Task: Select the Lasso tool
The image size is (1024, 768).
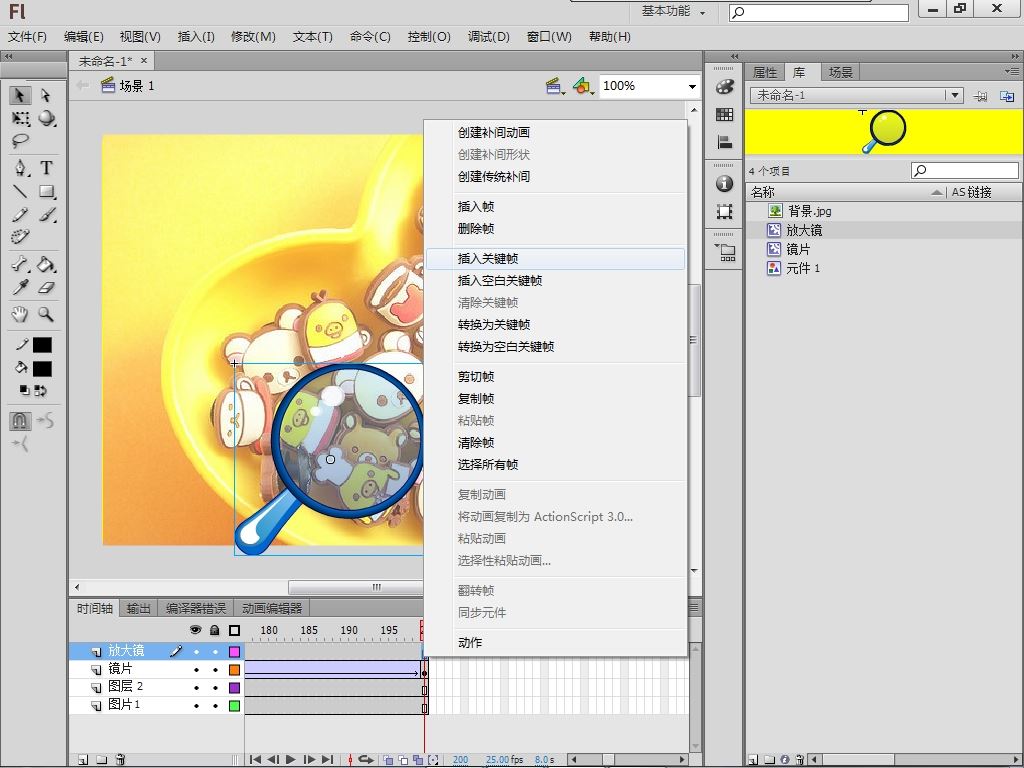Action: (x=20, y=140)
